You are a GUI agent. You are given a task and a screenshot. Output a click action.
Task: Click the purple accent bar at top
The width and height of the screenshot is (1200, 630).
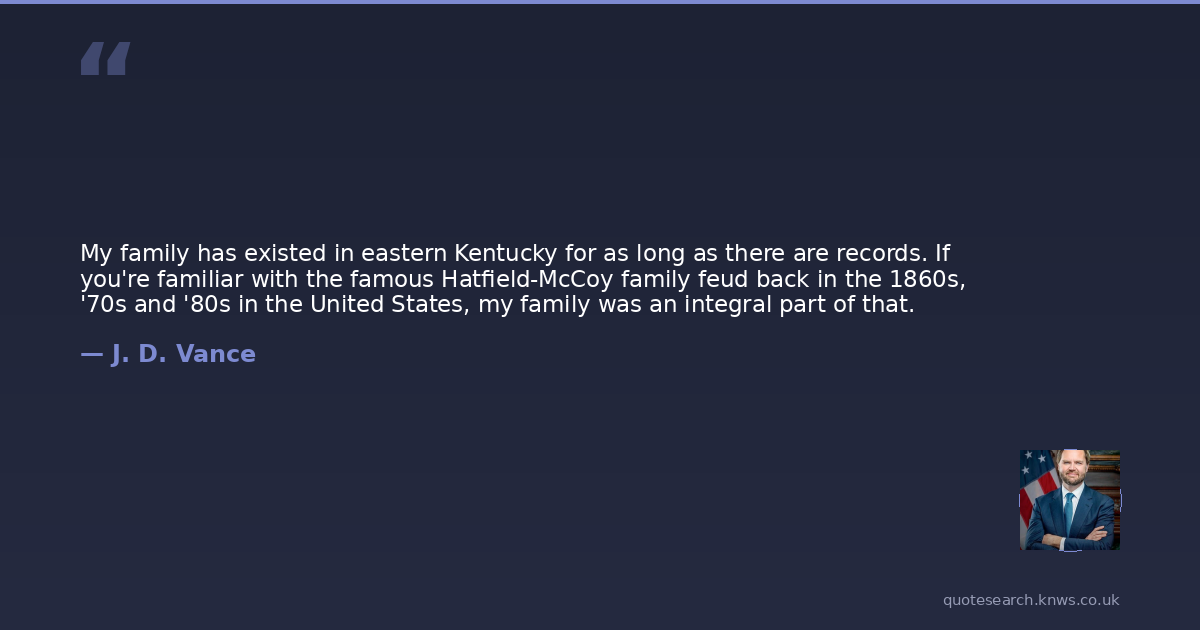click(x=600, y=2)
